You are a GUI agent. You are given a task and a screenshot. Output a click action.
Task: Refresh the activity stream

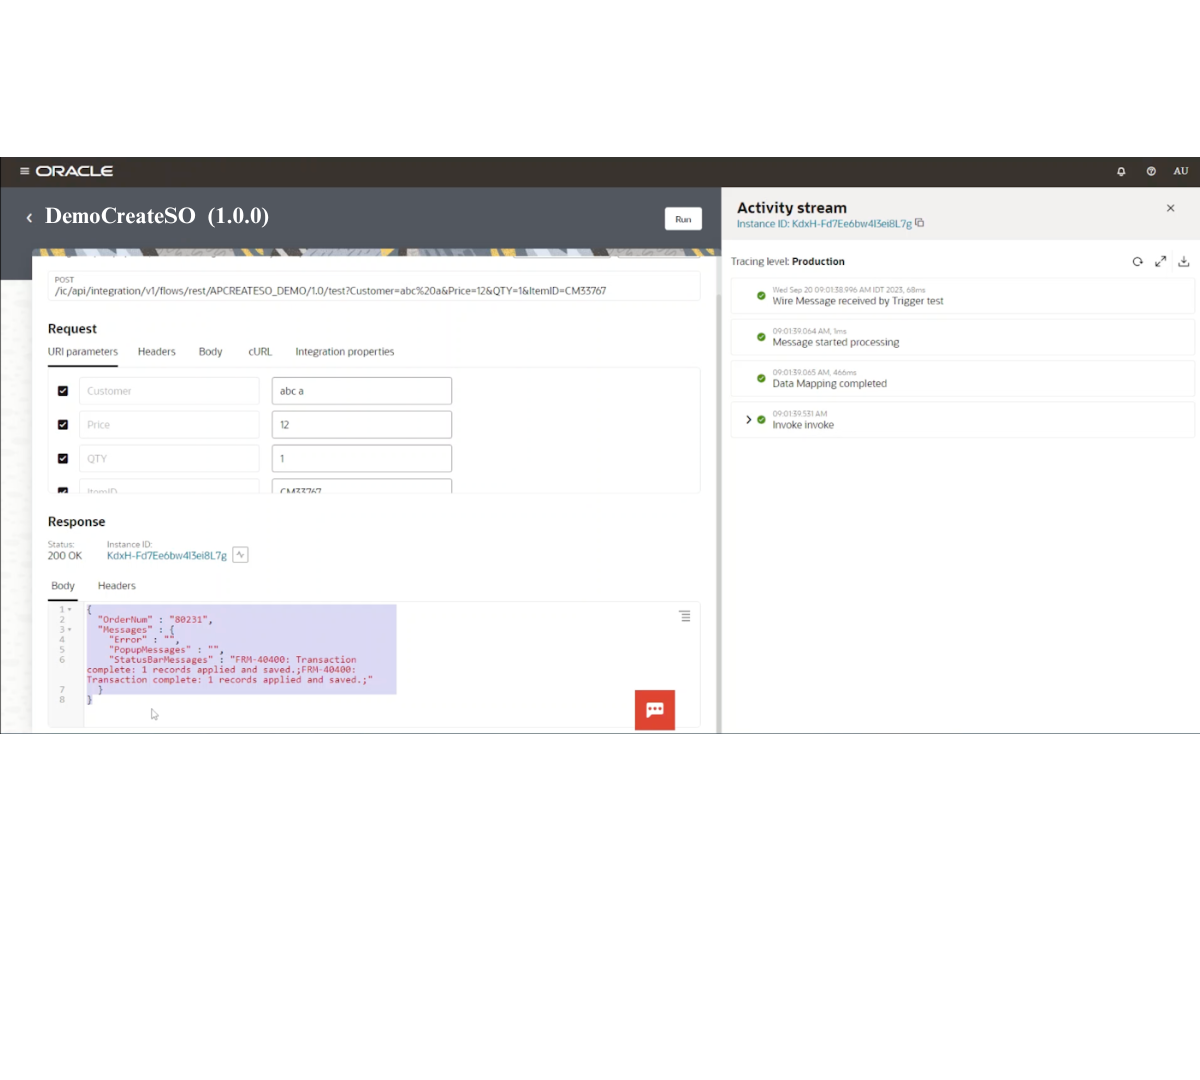pos(1137,261)
